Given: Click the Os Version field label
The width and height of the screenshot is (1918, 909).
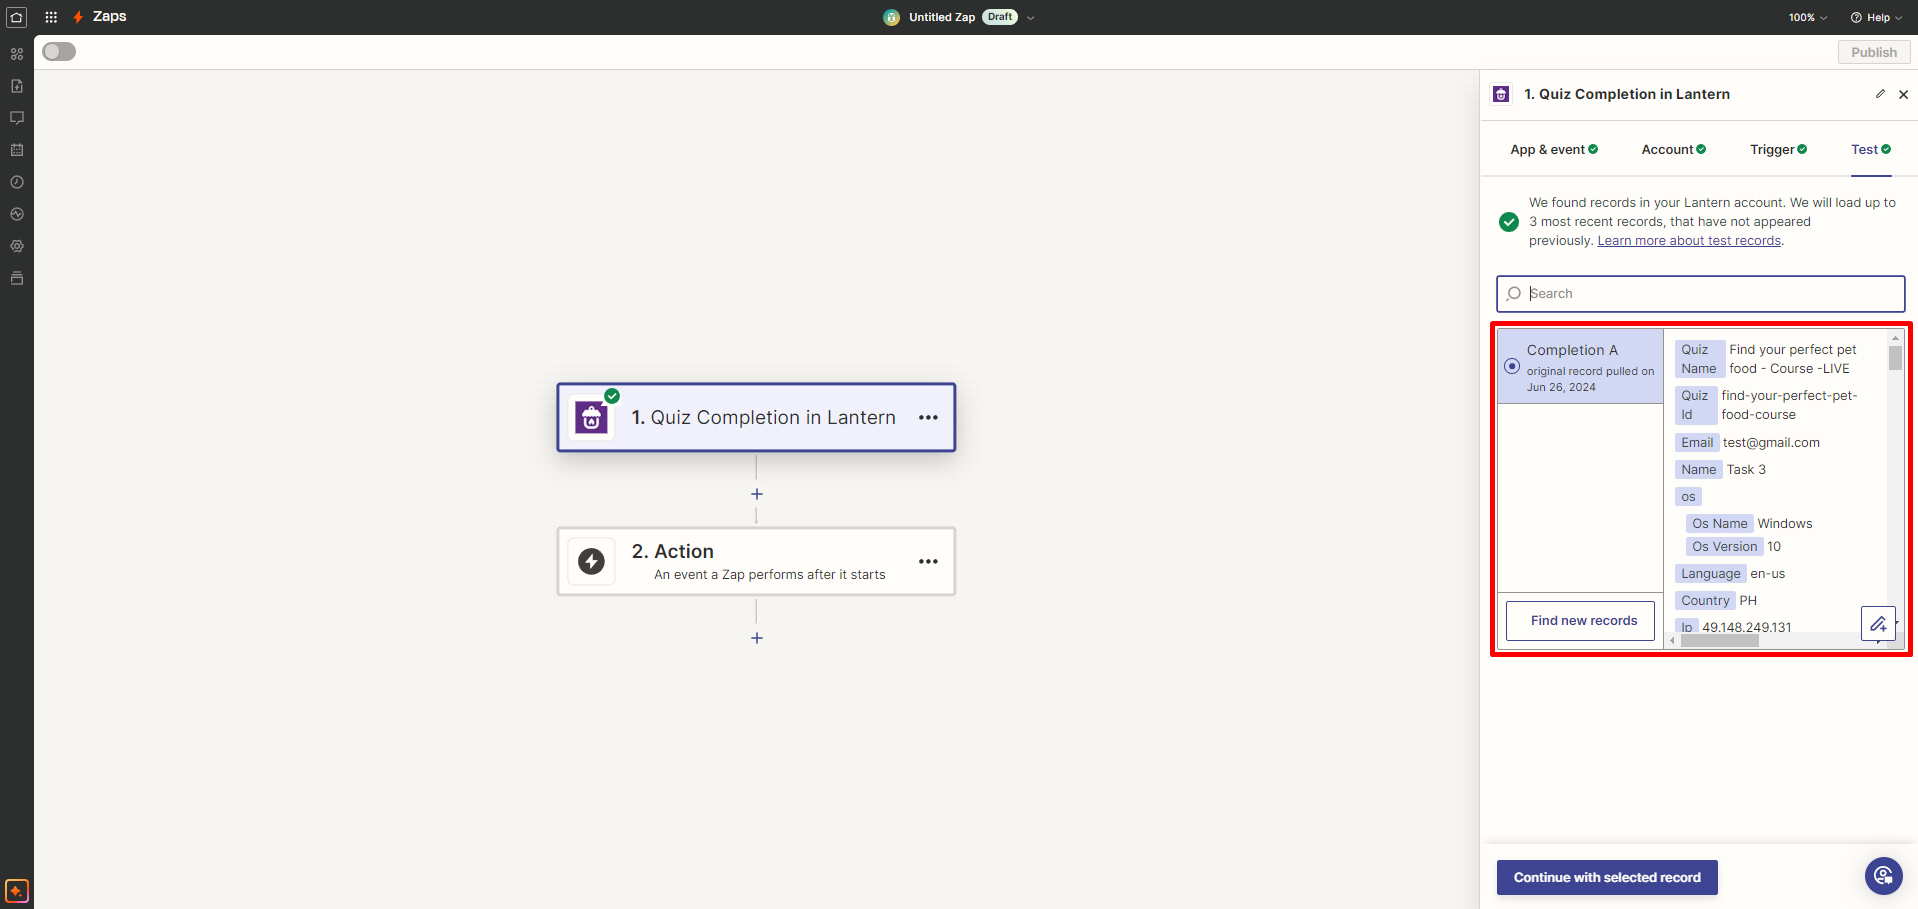Looking at the screenshot, I should (1724, 547).
